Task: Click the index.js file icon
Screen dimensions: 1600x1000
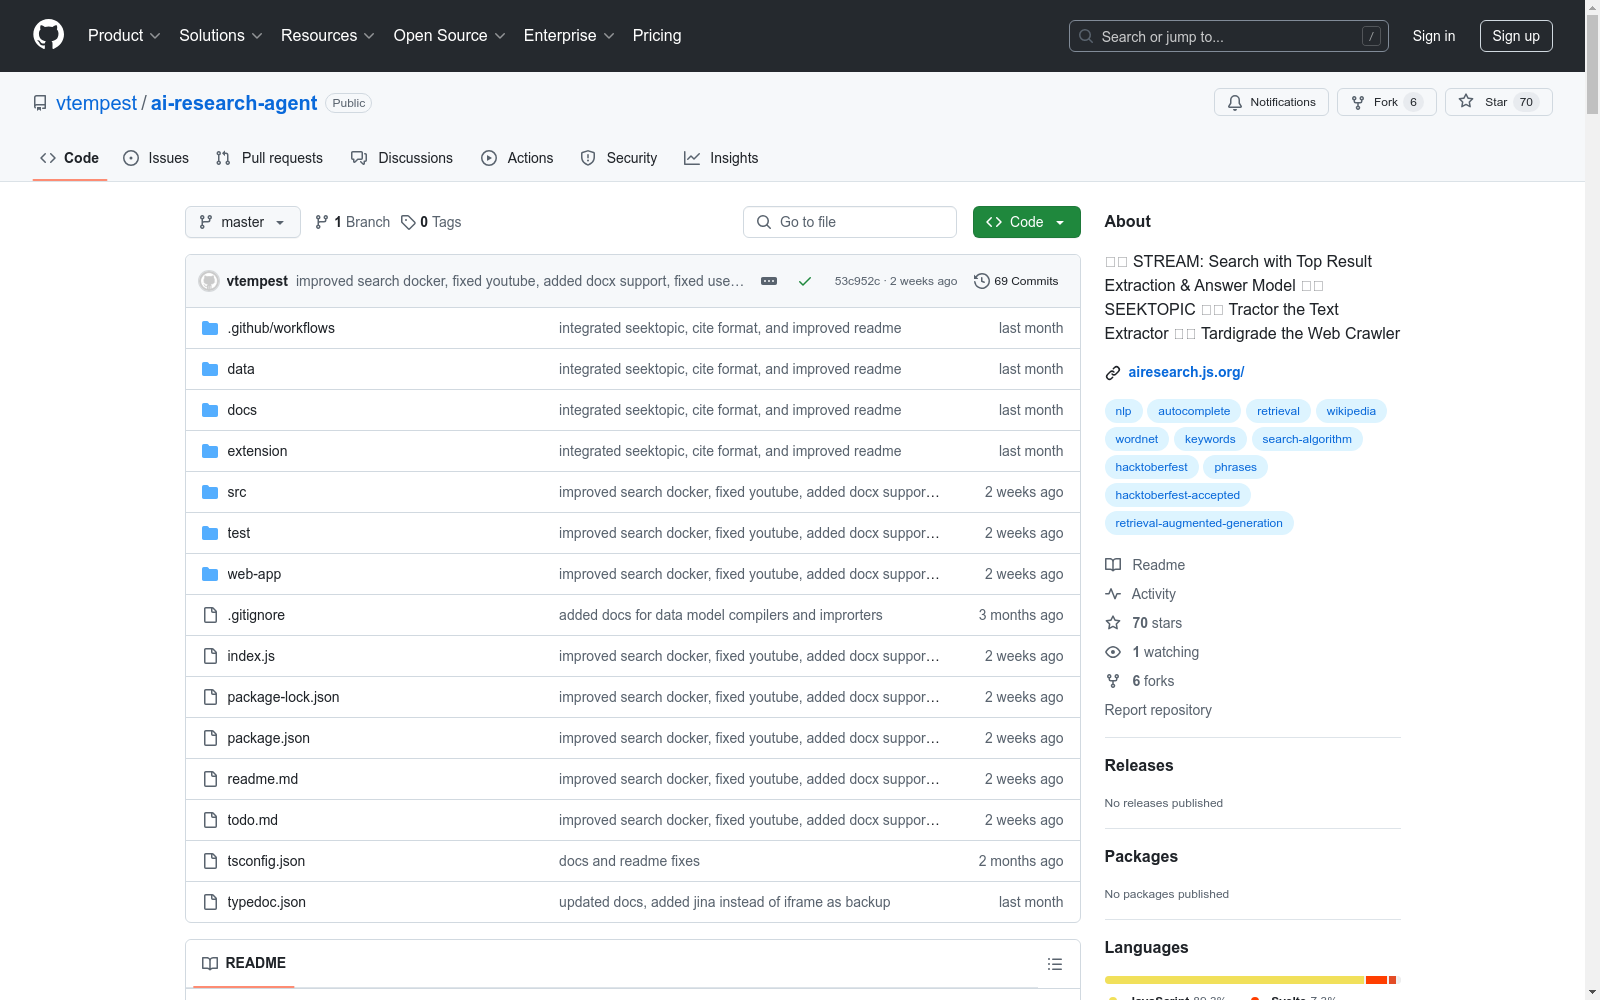Action: pos(210,656)
